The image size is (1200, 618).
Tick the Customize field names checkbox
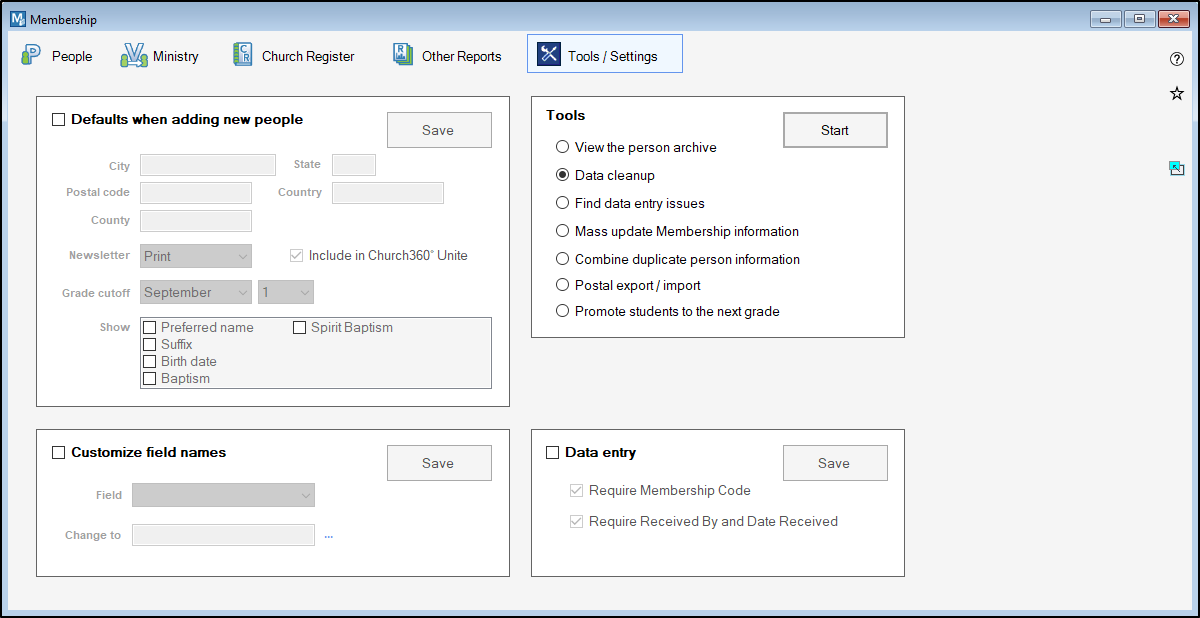coord(59,453)
